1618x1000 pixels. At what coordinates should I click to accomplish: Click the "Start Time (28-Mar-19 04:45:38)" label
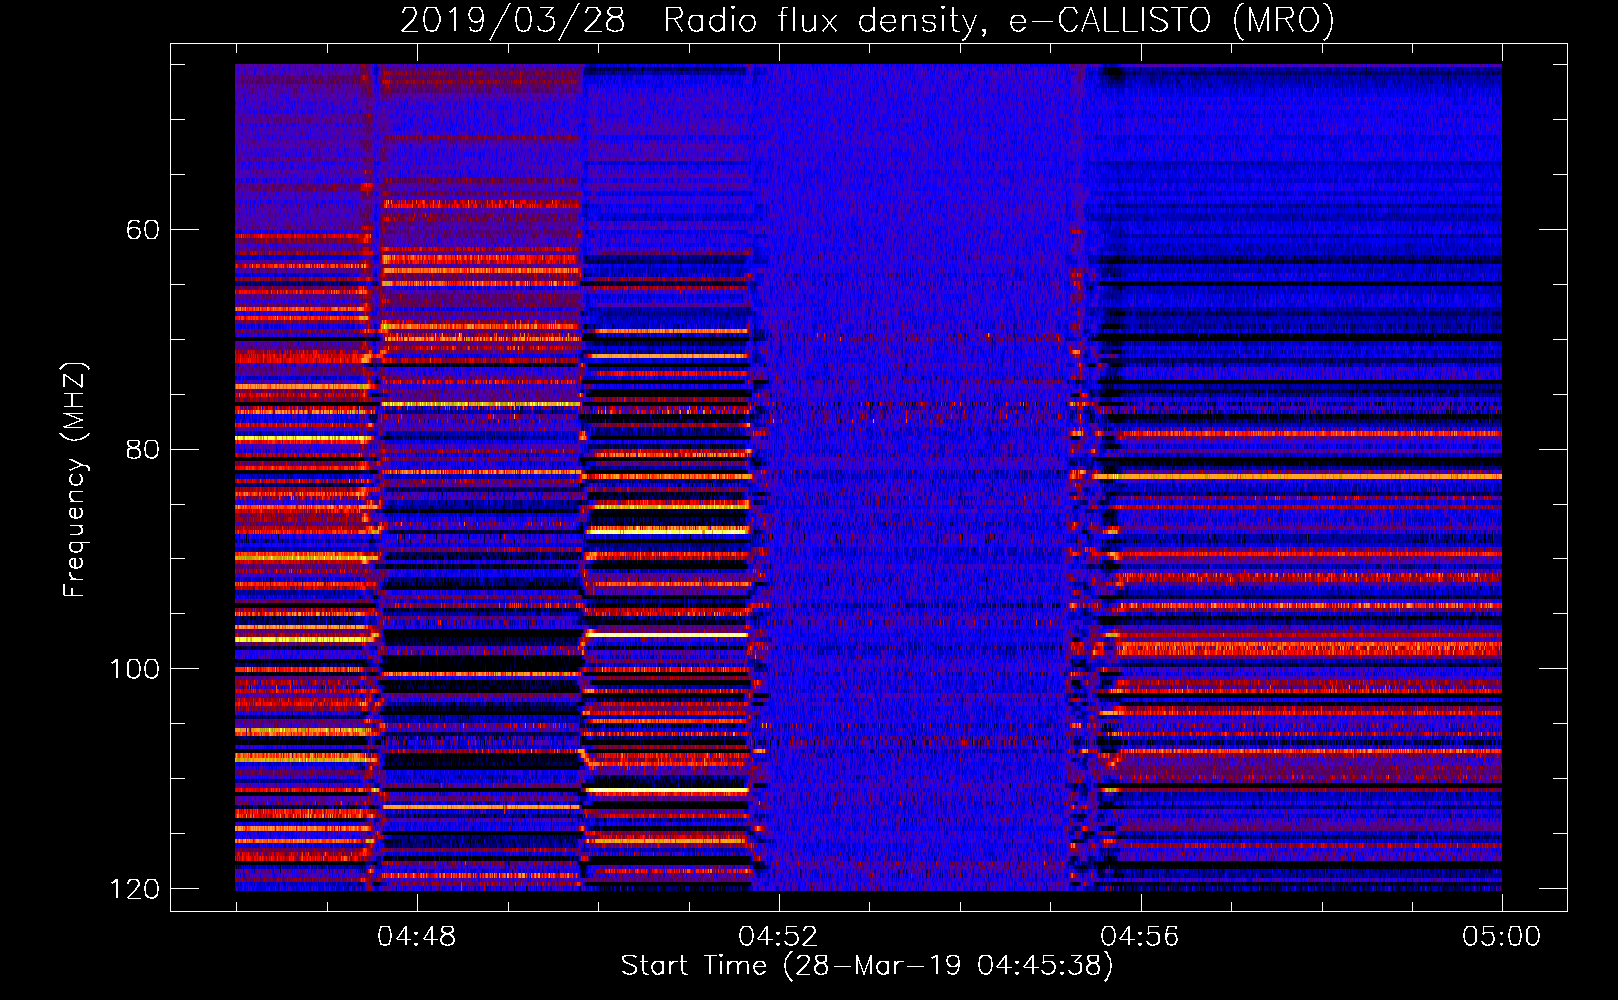pos(867,966)
